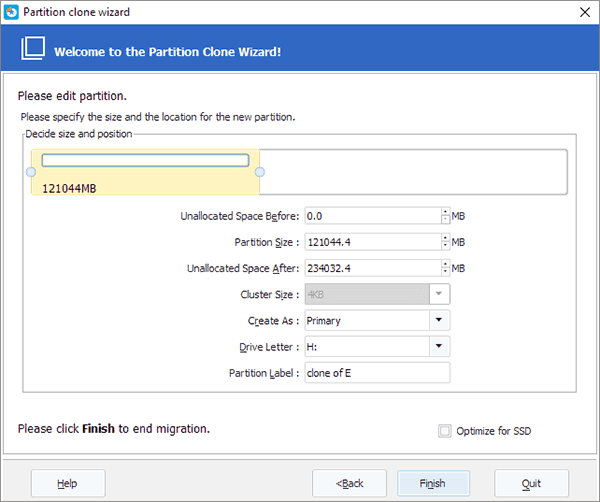The height and width of the screenshot is (502, 600).
Task: Quit the partition clone wizard
Action: pyautogui.click(x=531, y=483)
